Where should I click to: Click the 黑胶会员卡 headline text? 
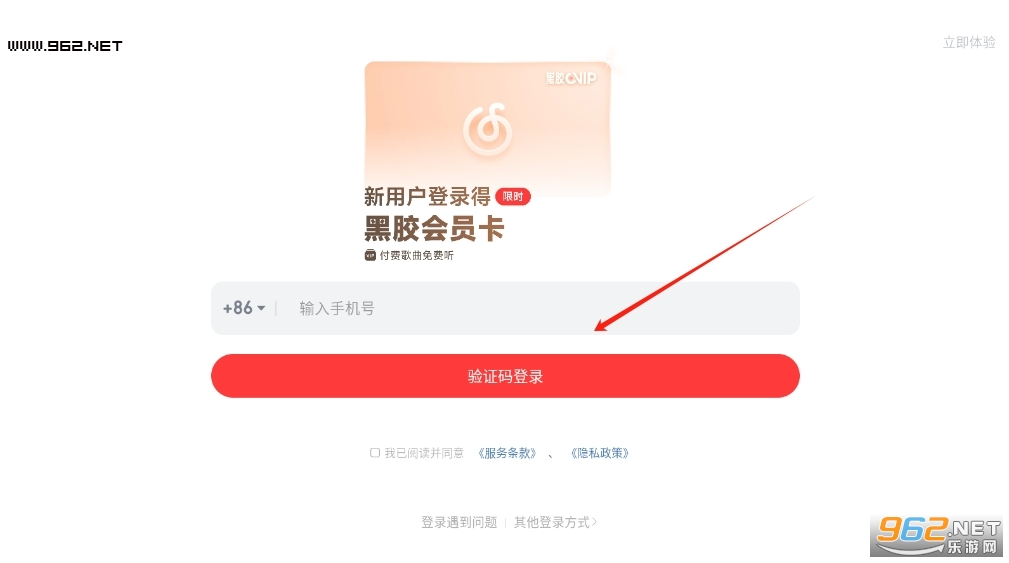pyautogui.click(x=434, y=228)
